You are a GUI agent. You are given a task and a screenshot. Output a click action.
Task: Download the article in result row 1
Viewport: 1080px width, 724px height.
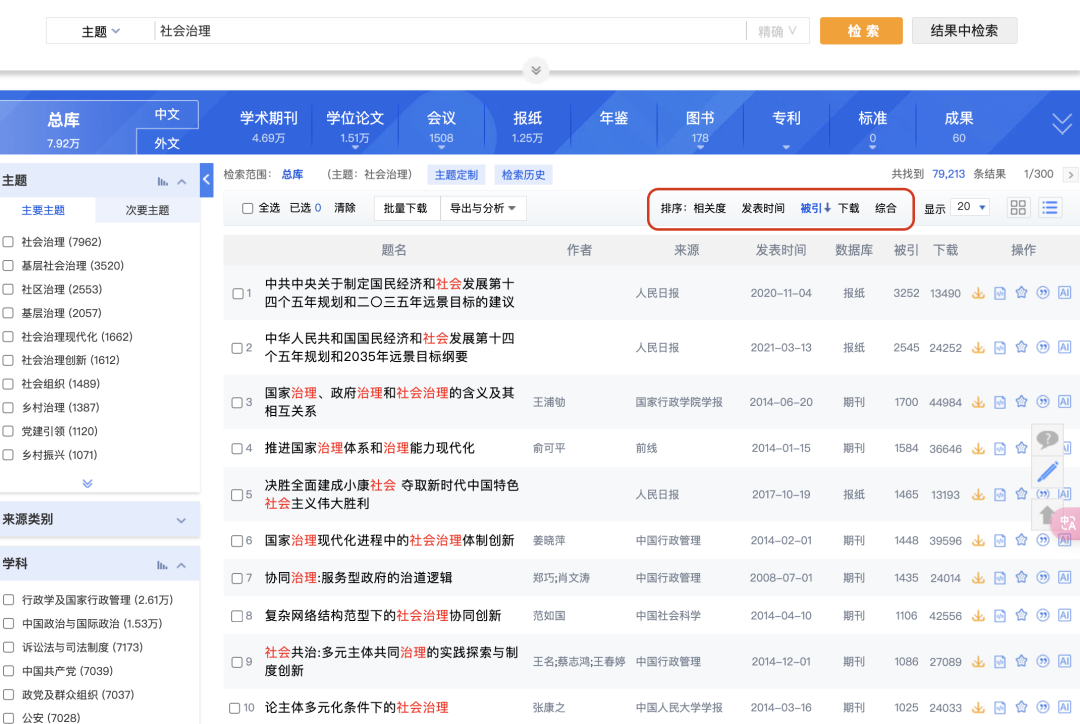tap(978, 293)
